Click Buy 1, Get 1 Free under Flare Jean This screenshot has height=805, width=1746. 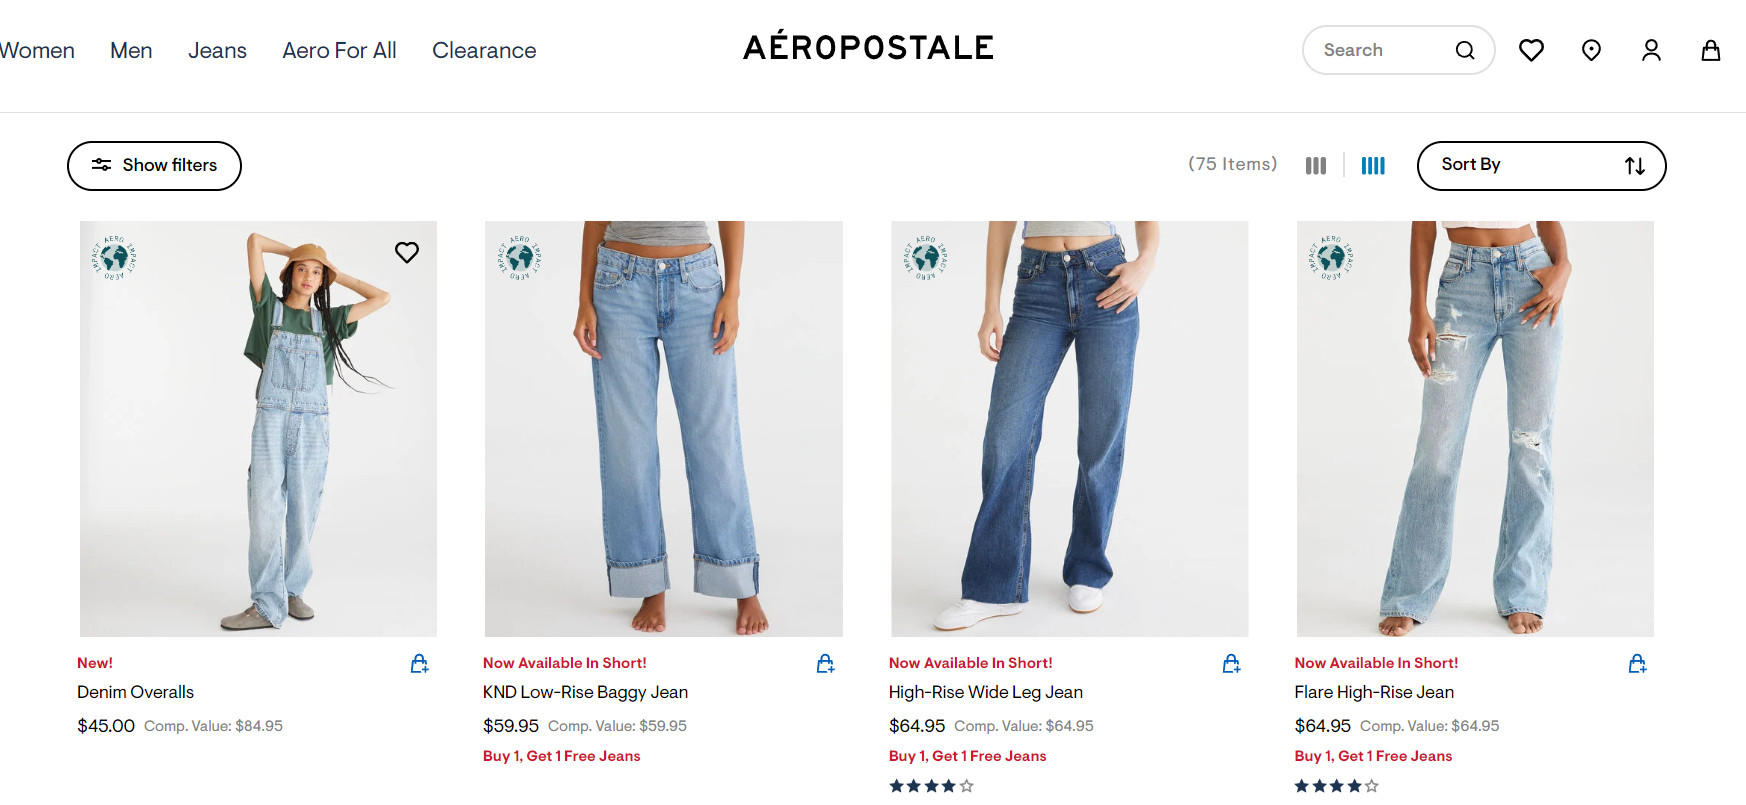click(1373, 756)
